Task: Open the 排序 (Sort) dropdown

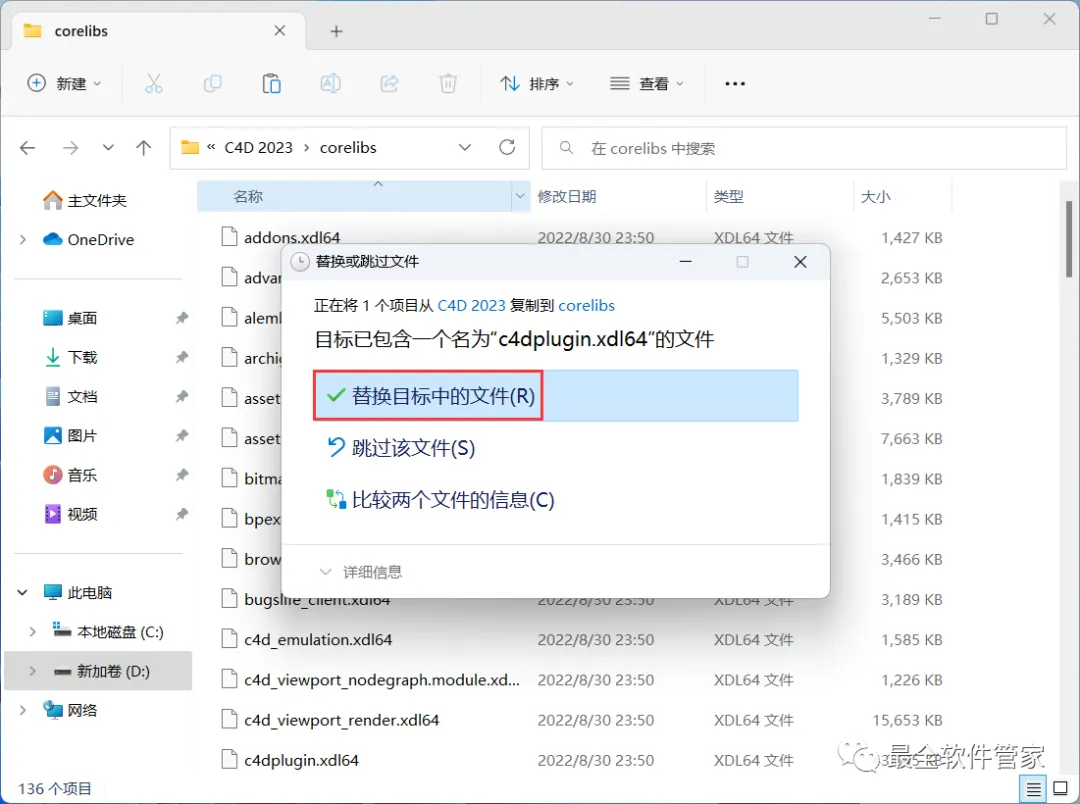Action: click(x=537, y=83)
